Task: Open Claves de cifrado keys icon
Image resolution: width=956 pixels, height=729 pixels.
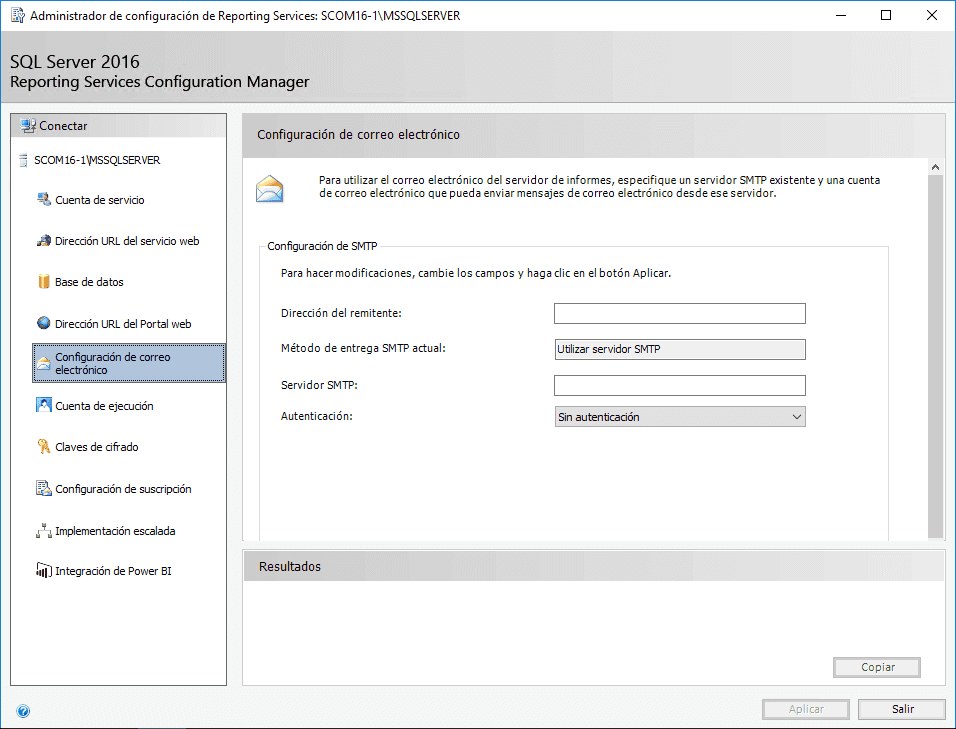Action: [44, 446]
